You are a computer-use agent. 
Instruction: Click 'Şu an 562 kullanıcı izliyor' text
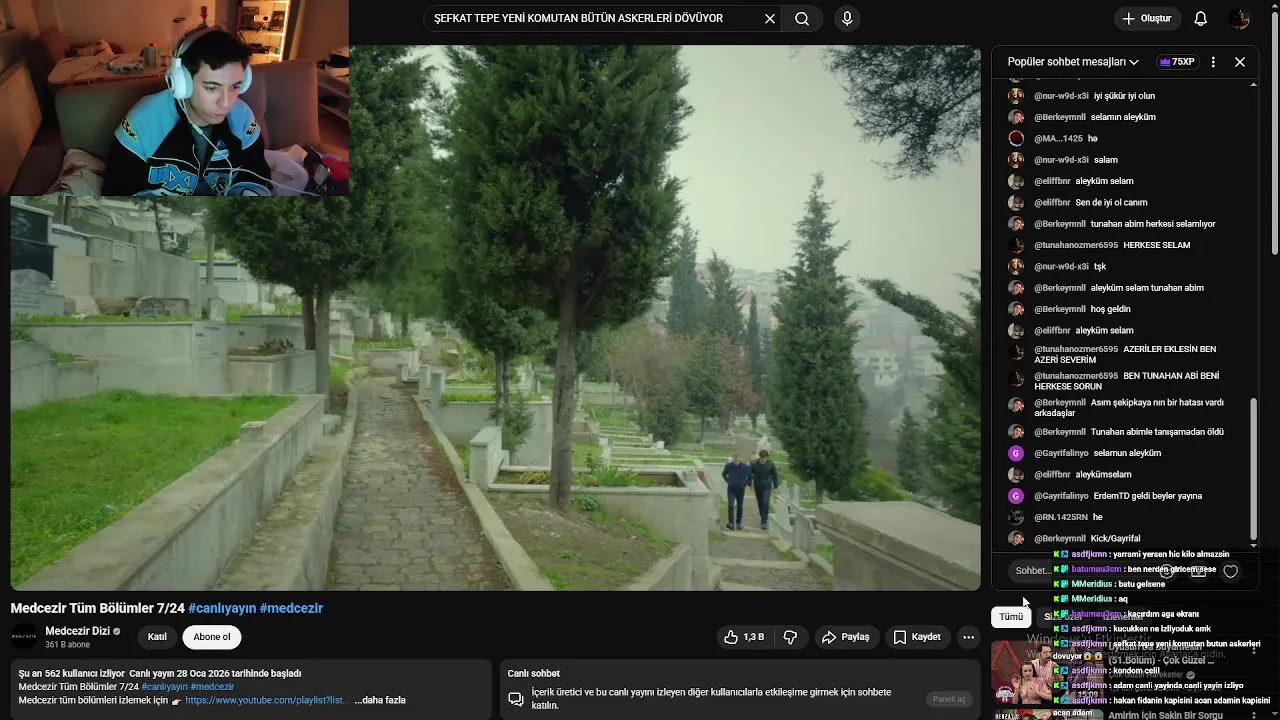(x=71, y=674)
